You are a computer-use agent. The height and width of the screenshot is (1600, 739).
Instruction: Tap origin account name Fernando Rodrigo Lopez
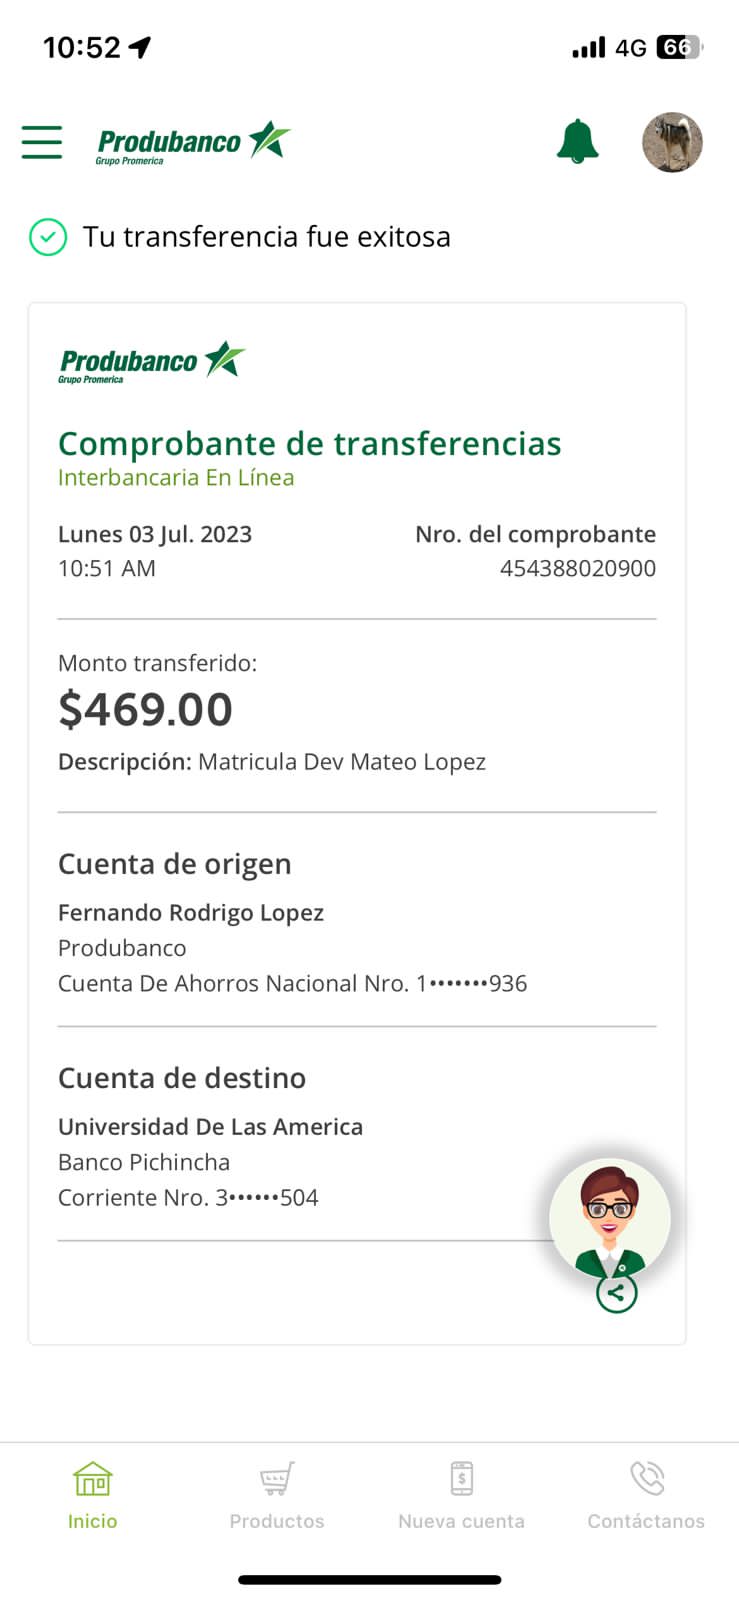(191, 912)
